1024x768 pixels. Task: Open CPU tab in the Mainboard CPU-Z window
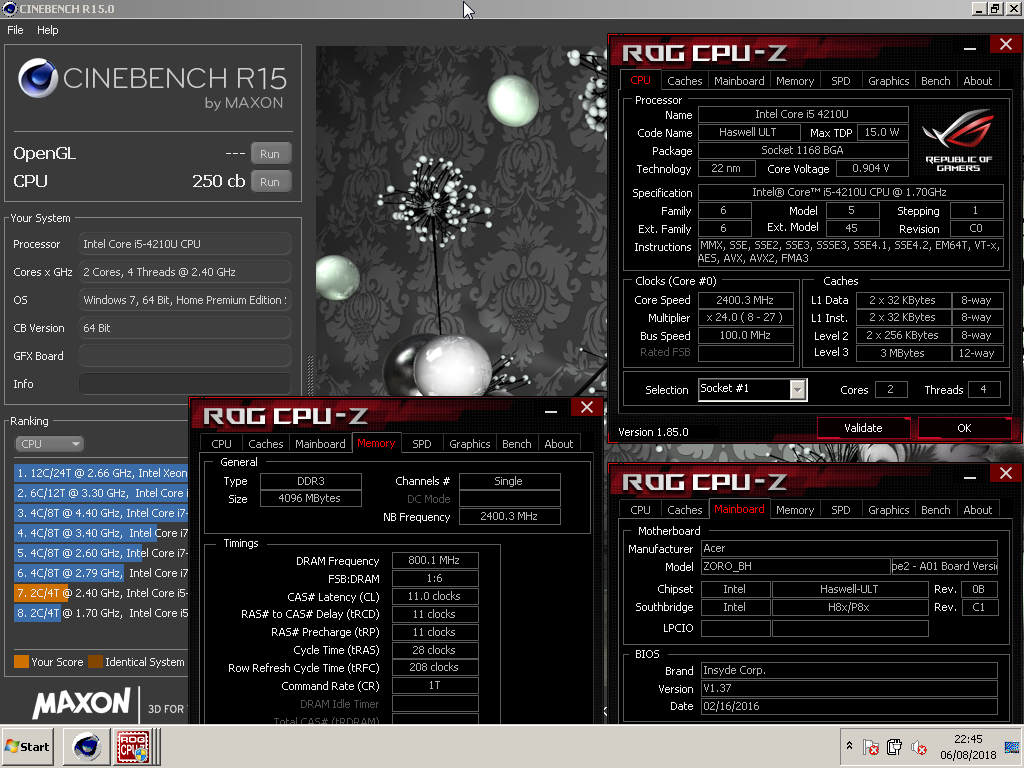click(640, 510)
